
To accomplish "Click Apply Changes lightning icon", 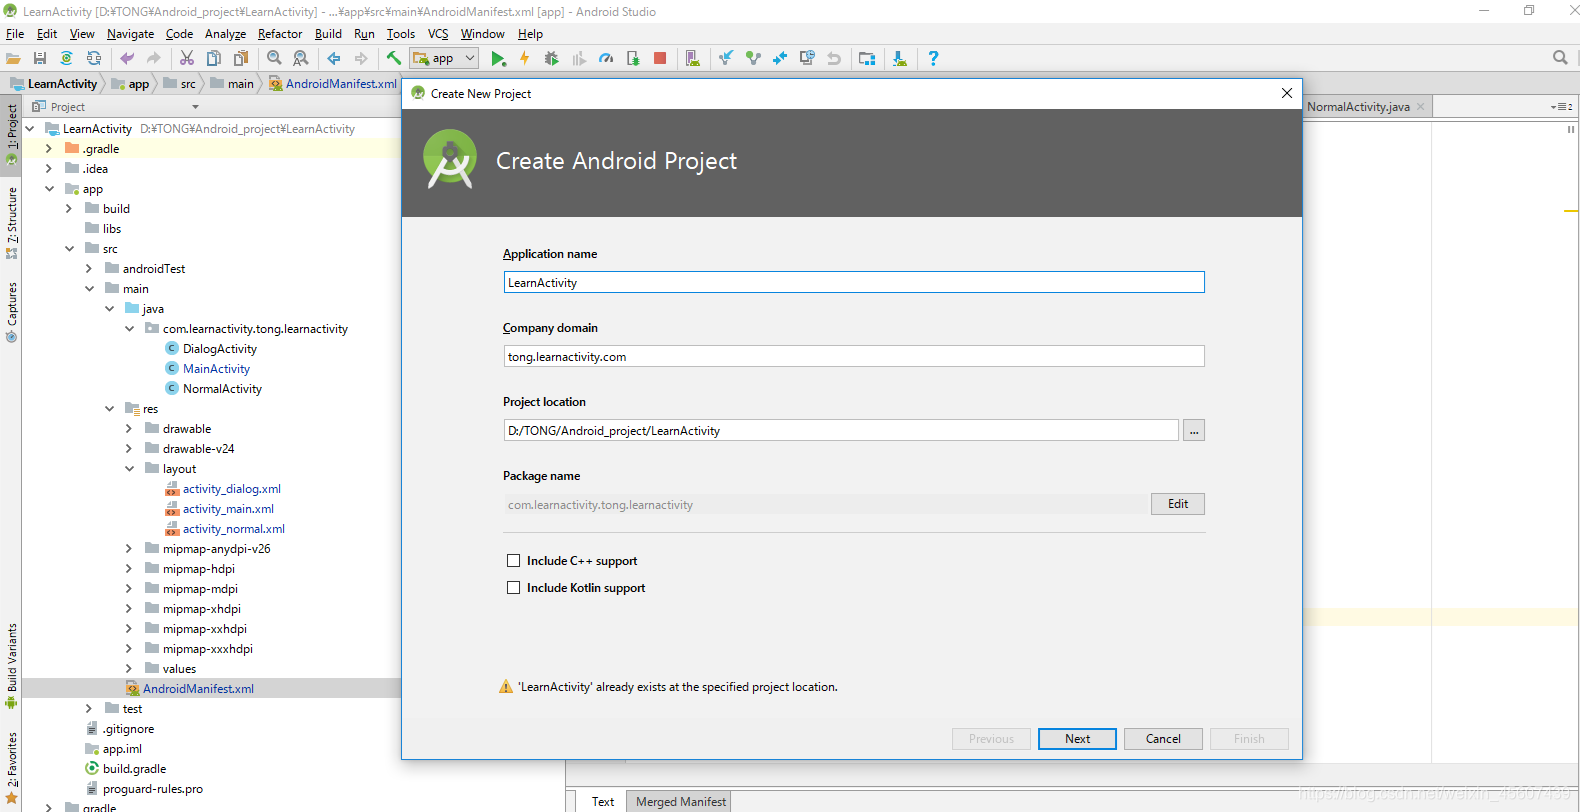I will click(x=524, y=59).
